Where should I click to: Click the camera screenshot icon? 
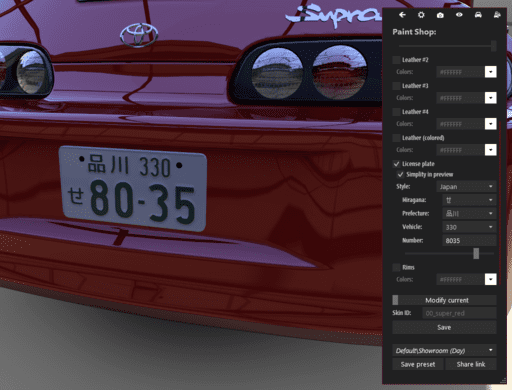pyautogui.click(x=440, y=15)
